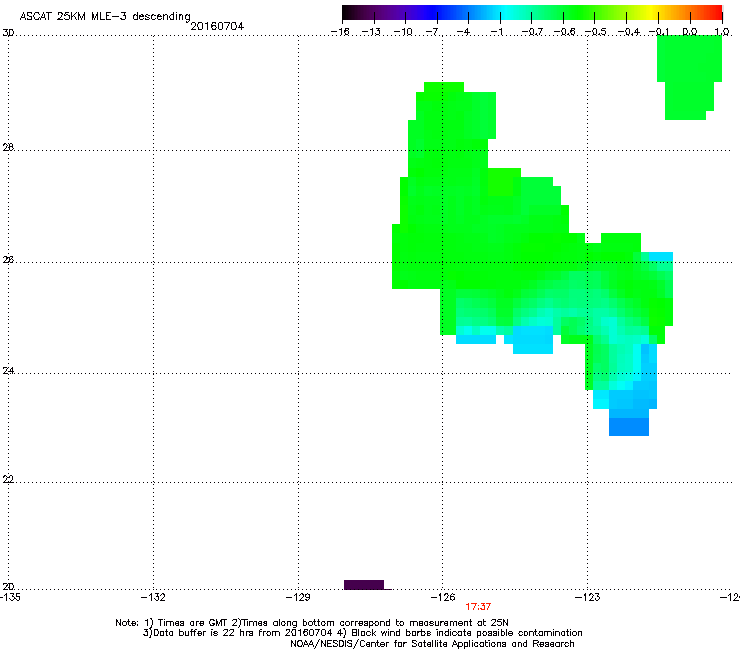Click the -0.5 color scale label
This screenshot has height=650, width=740.
coord(595,32)
